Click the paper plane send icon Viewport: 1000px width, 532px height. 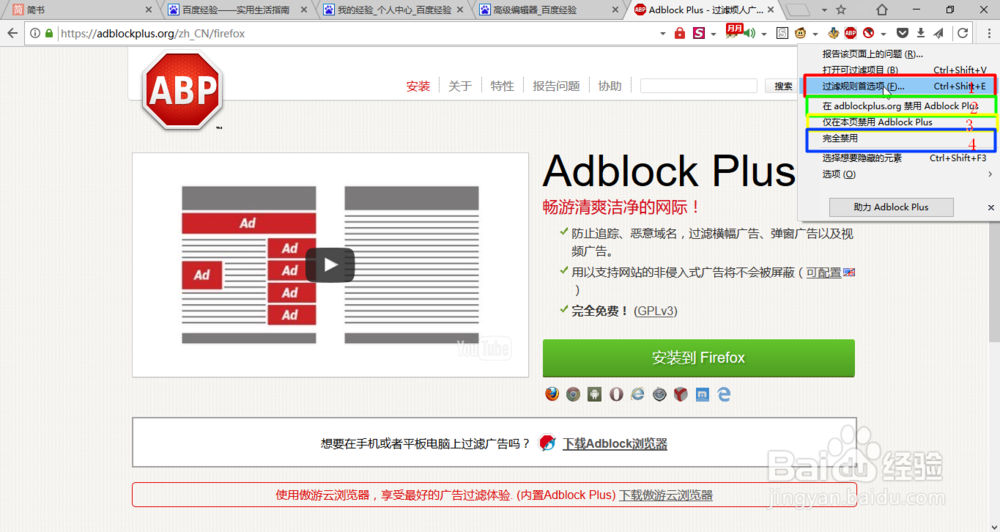[x=939, y=33]
